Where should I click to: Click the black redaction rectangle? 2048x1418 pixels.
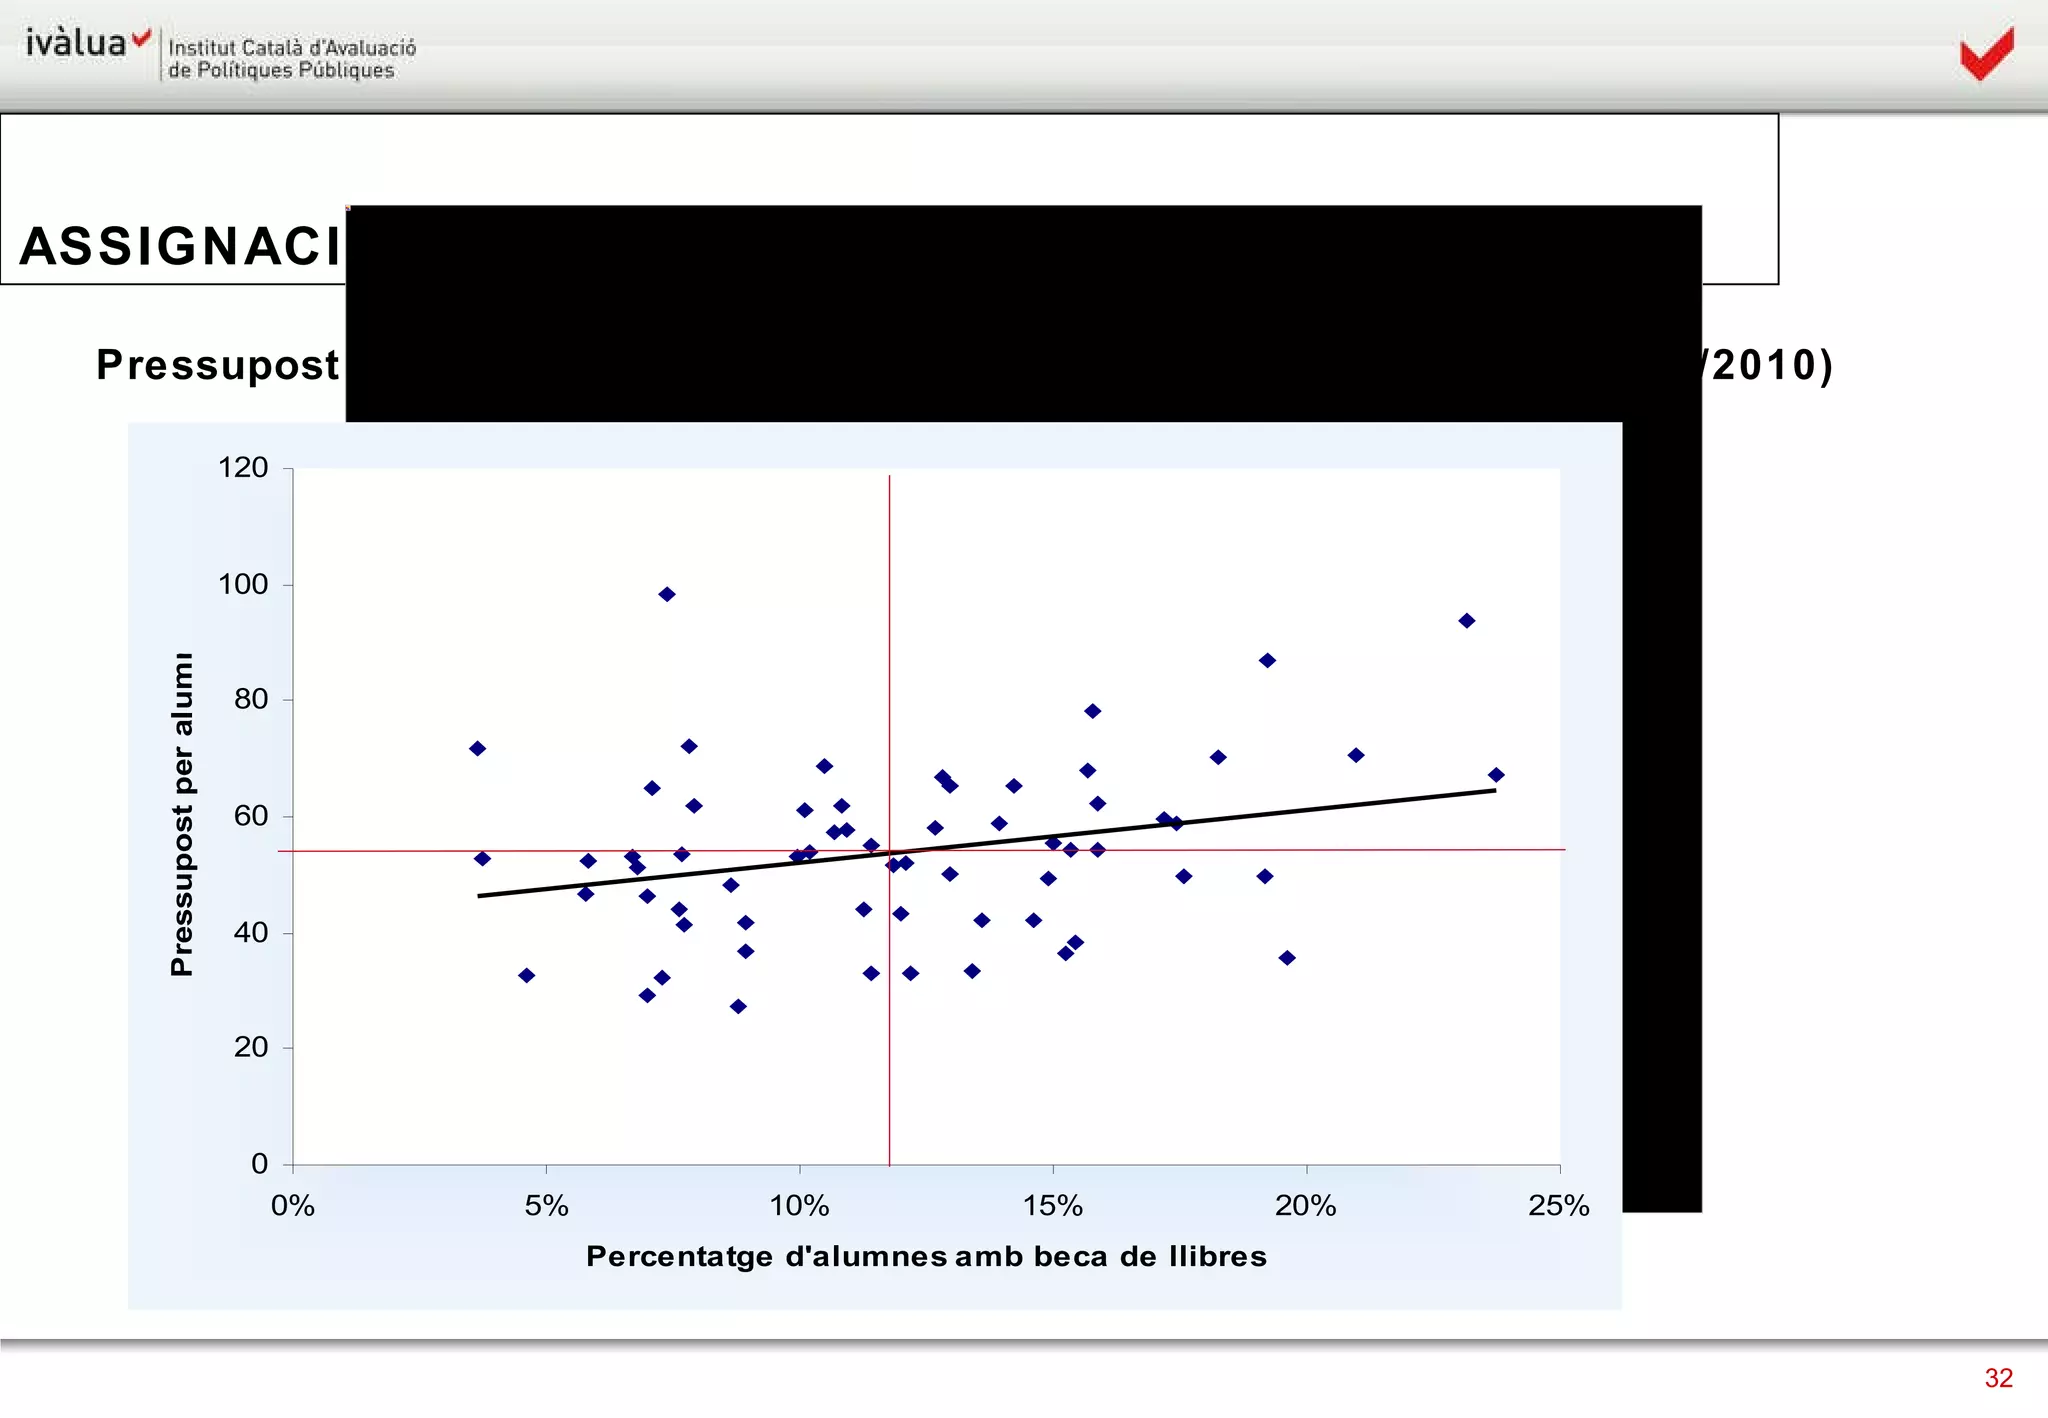point(1020,312)
